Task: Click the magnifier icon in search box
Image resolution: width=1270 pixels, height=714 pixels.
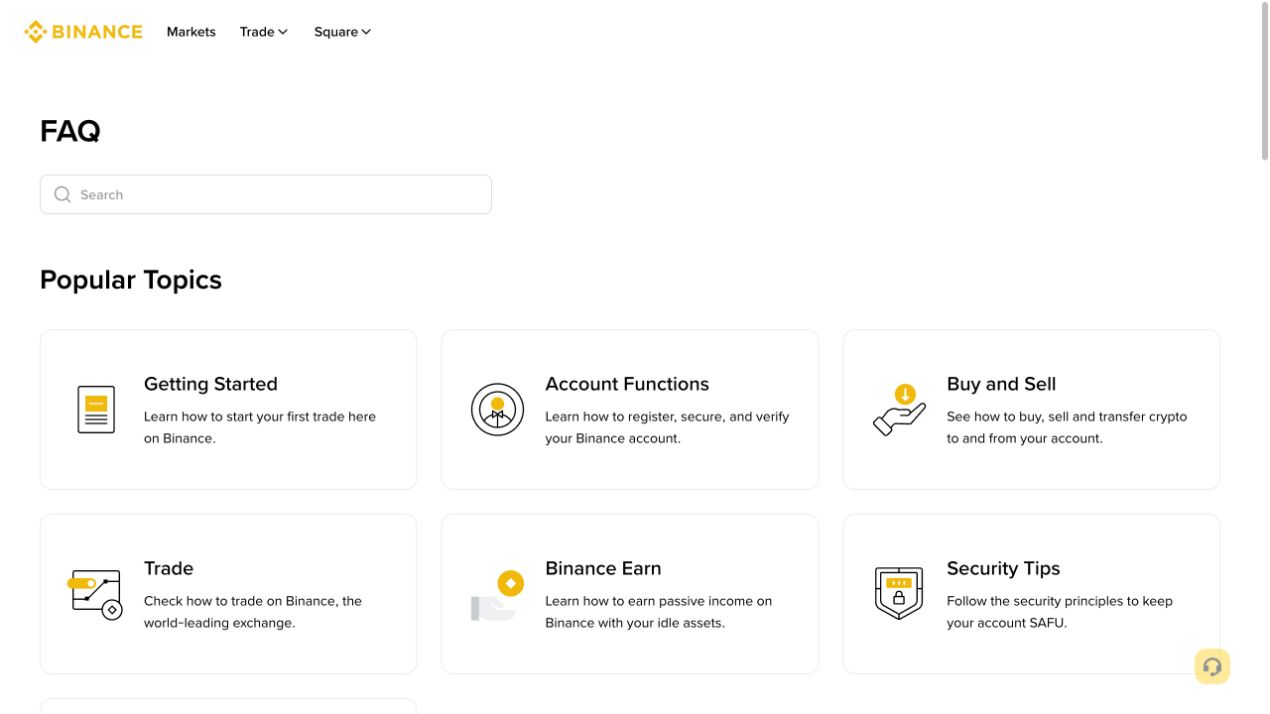Action: click(63, 194)
